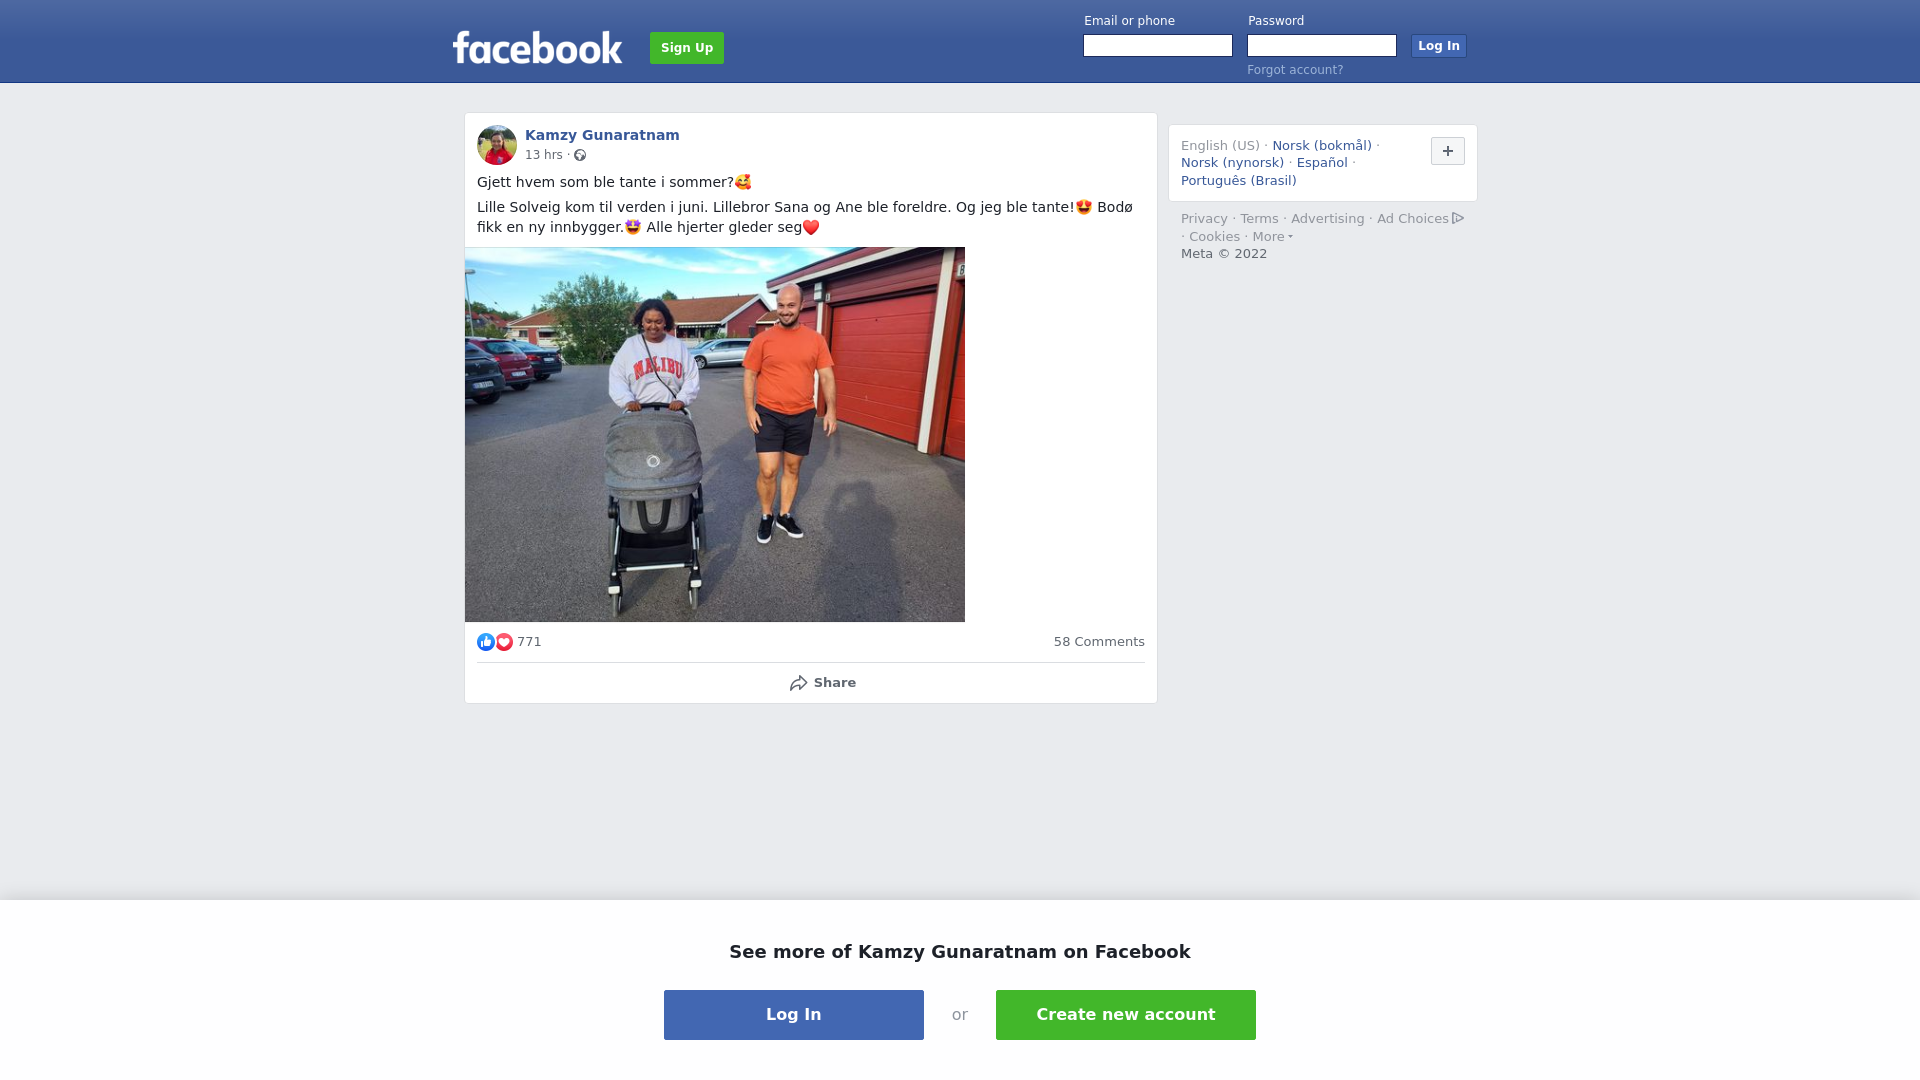
Task: Switch language to Norsk (bokmål)
Action: click(1322, 146)
